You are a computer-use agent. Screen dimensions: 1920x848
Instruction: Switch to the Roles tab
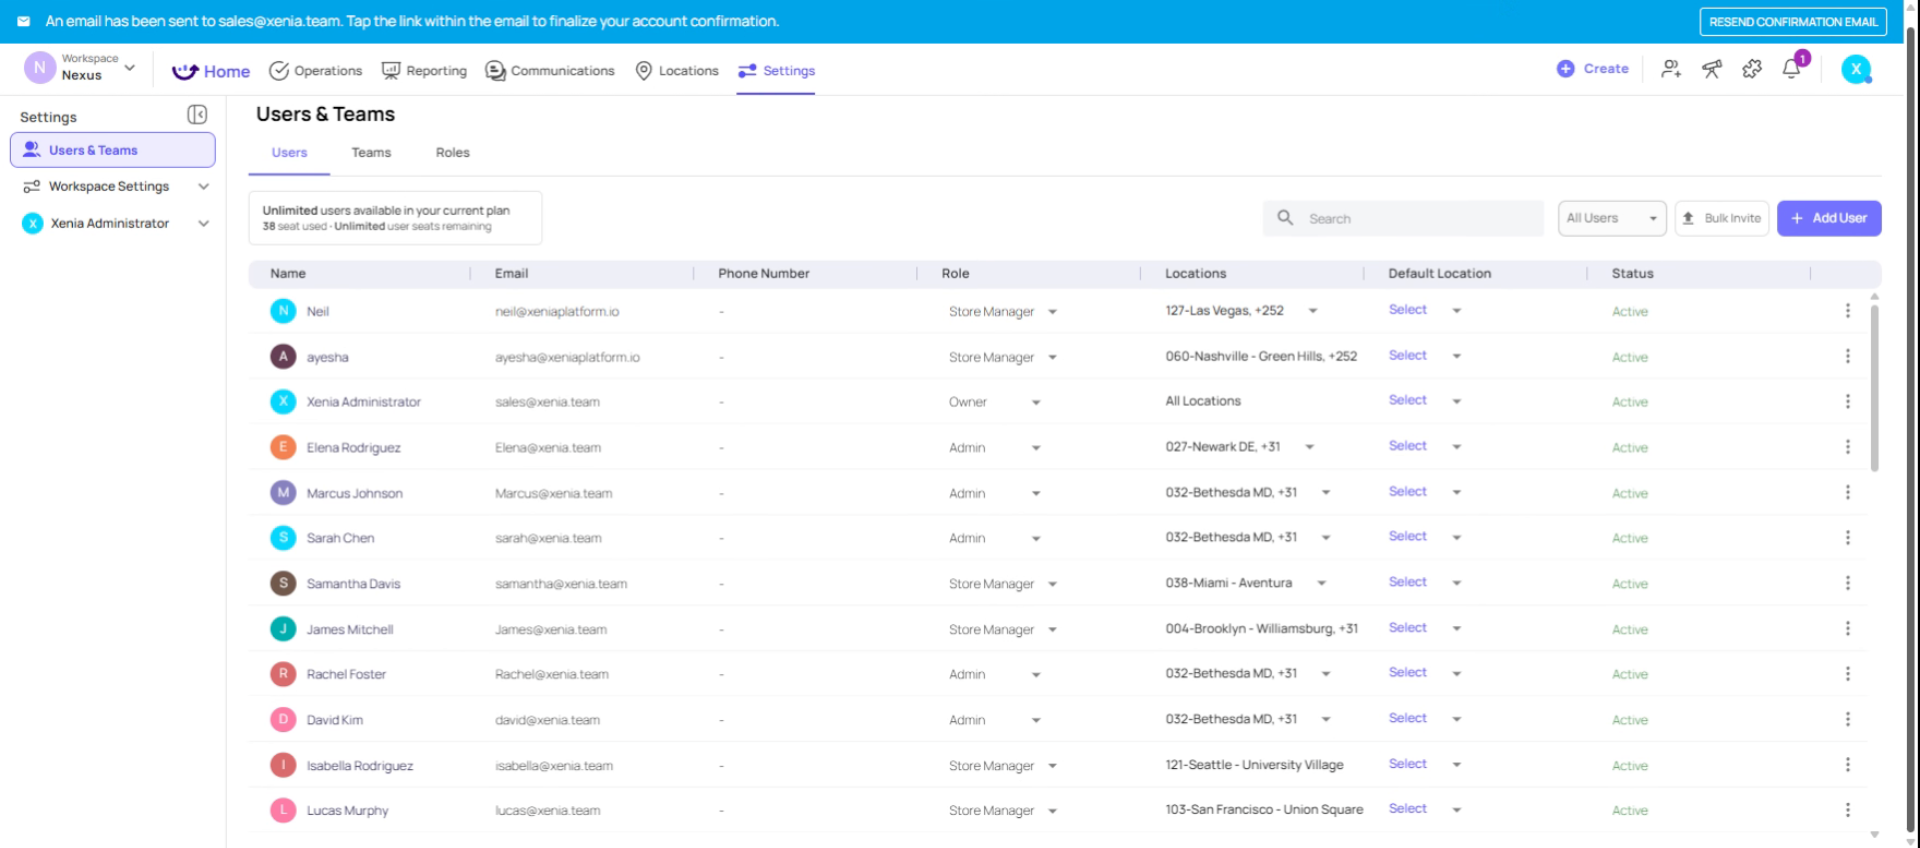[x=452, y=153]
